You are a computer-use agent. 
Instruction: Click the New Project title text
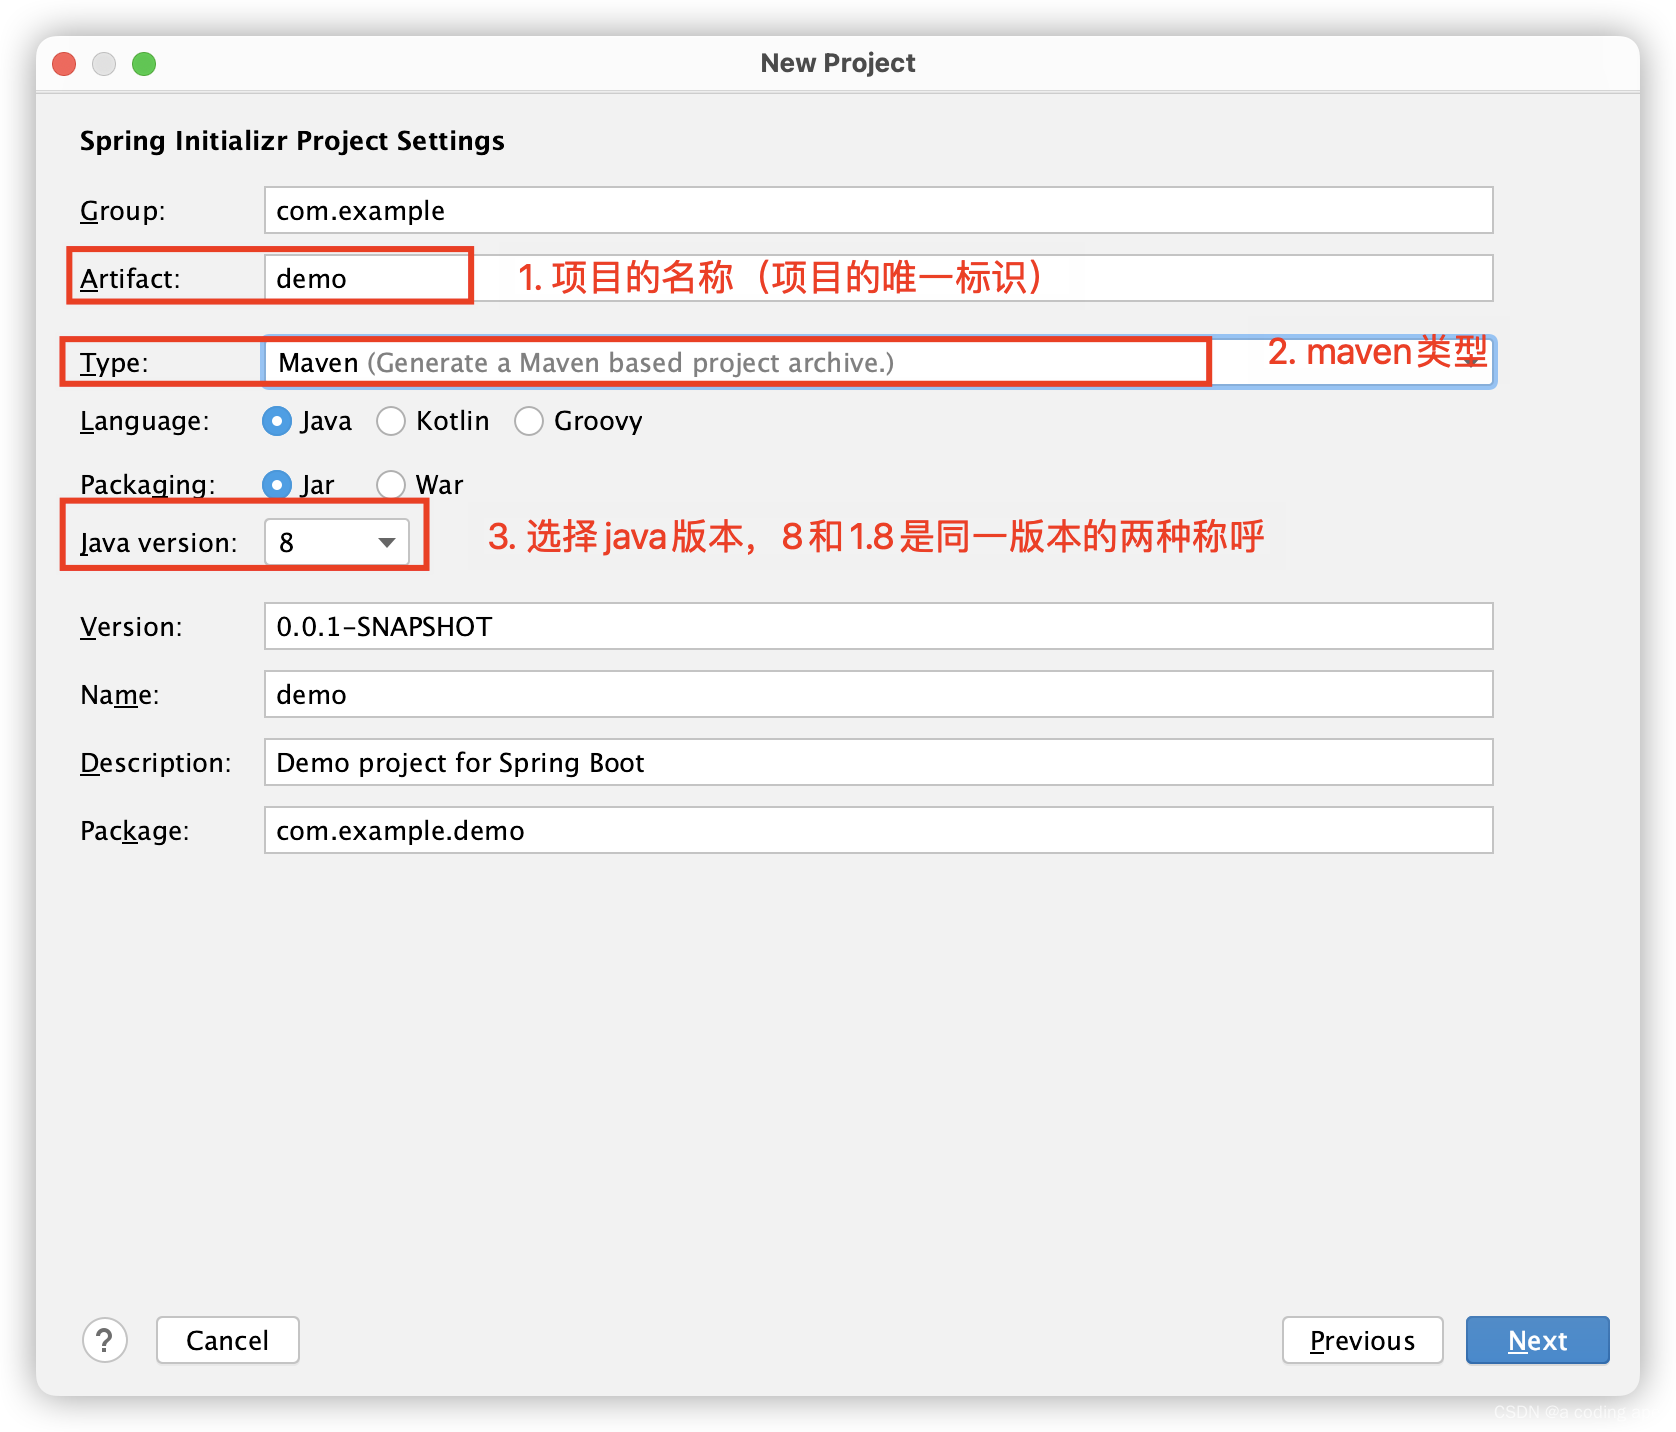tap(838, 63)
